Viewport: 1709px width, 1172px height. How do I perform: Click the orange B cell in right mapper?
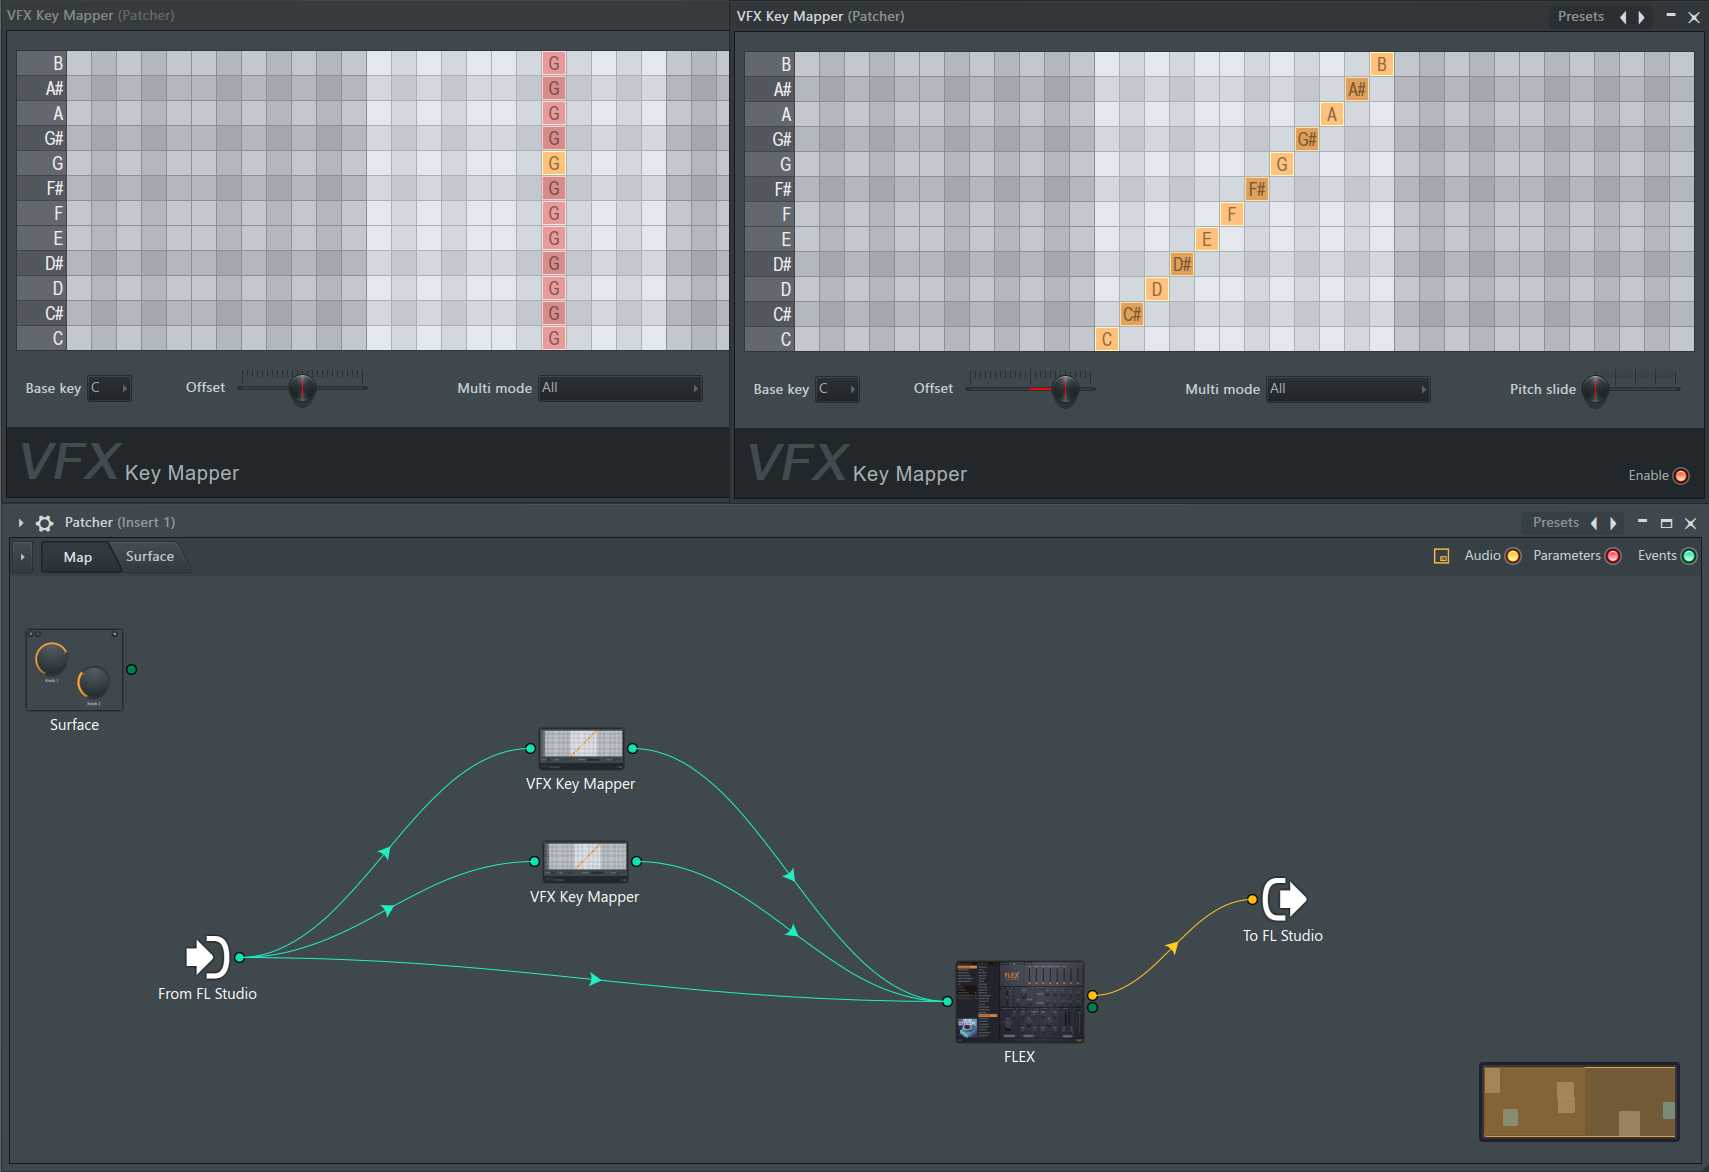(x=1382, y=64)
